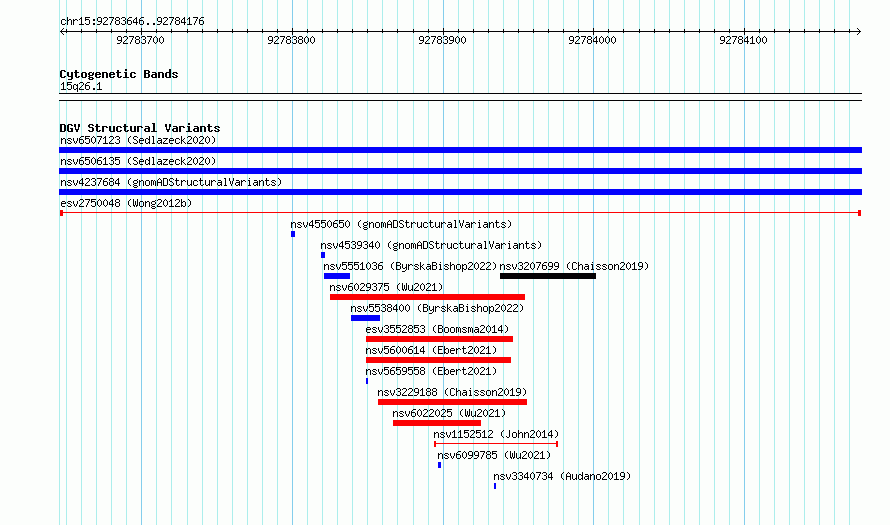Open the nsv5600614 (Ebert2021) label
Image resolution: width=890 pixels, height=525 pixels.
431,350
